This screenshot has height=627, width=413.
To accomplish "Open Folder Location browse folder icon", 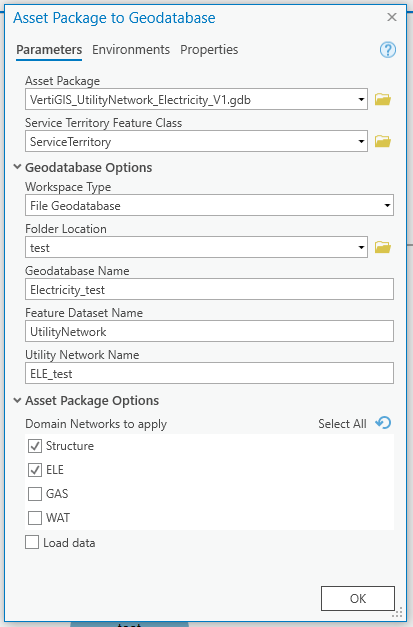I will [x=383, y=247].
